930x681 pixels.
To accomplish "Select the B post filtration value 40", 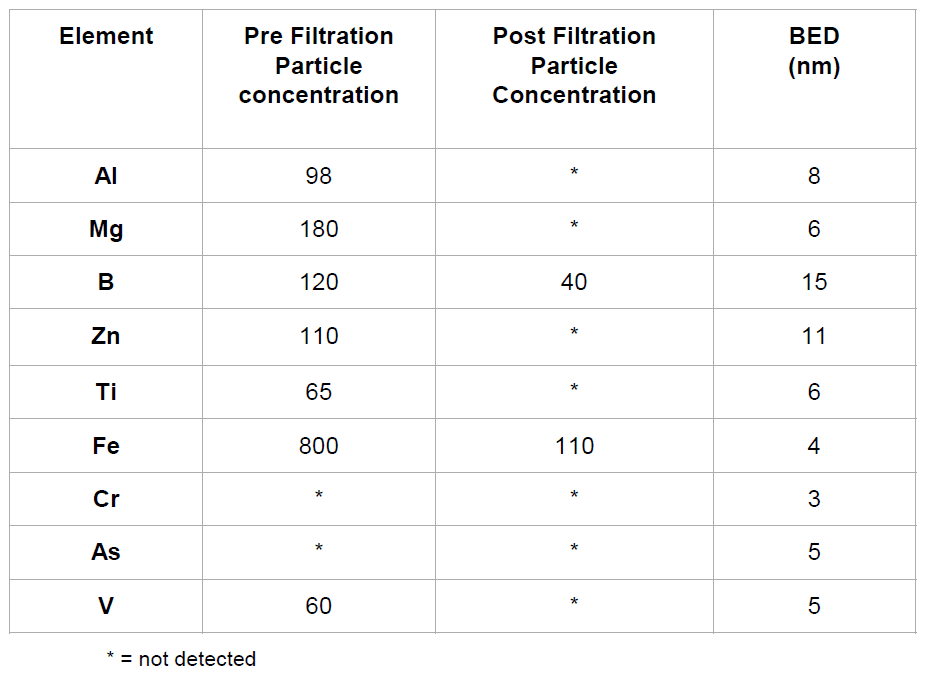I will pyautogui.click(x=574, y=282).
